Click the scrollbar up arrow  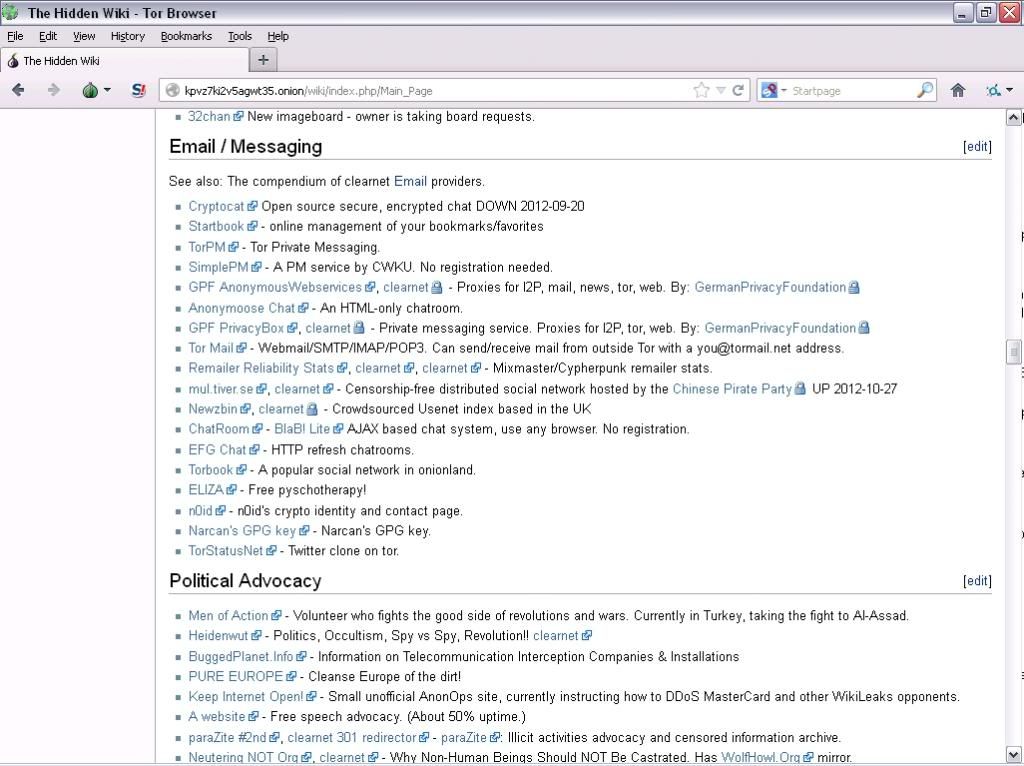click(x=1013, y=118)
